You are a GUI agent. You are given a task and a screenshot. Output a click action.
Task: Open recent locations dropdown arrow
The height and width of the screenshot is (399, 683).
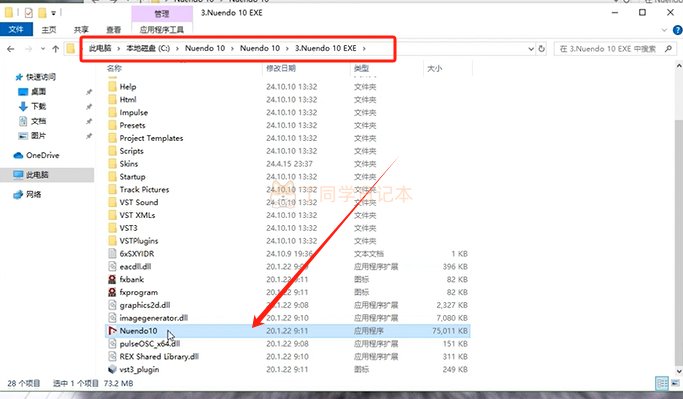pyautogui.click(x=43, y=49)
